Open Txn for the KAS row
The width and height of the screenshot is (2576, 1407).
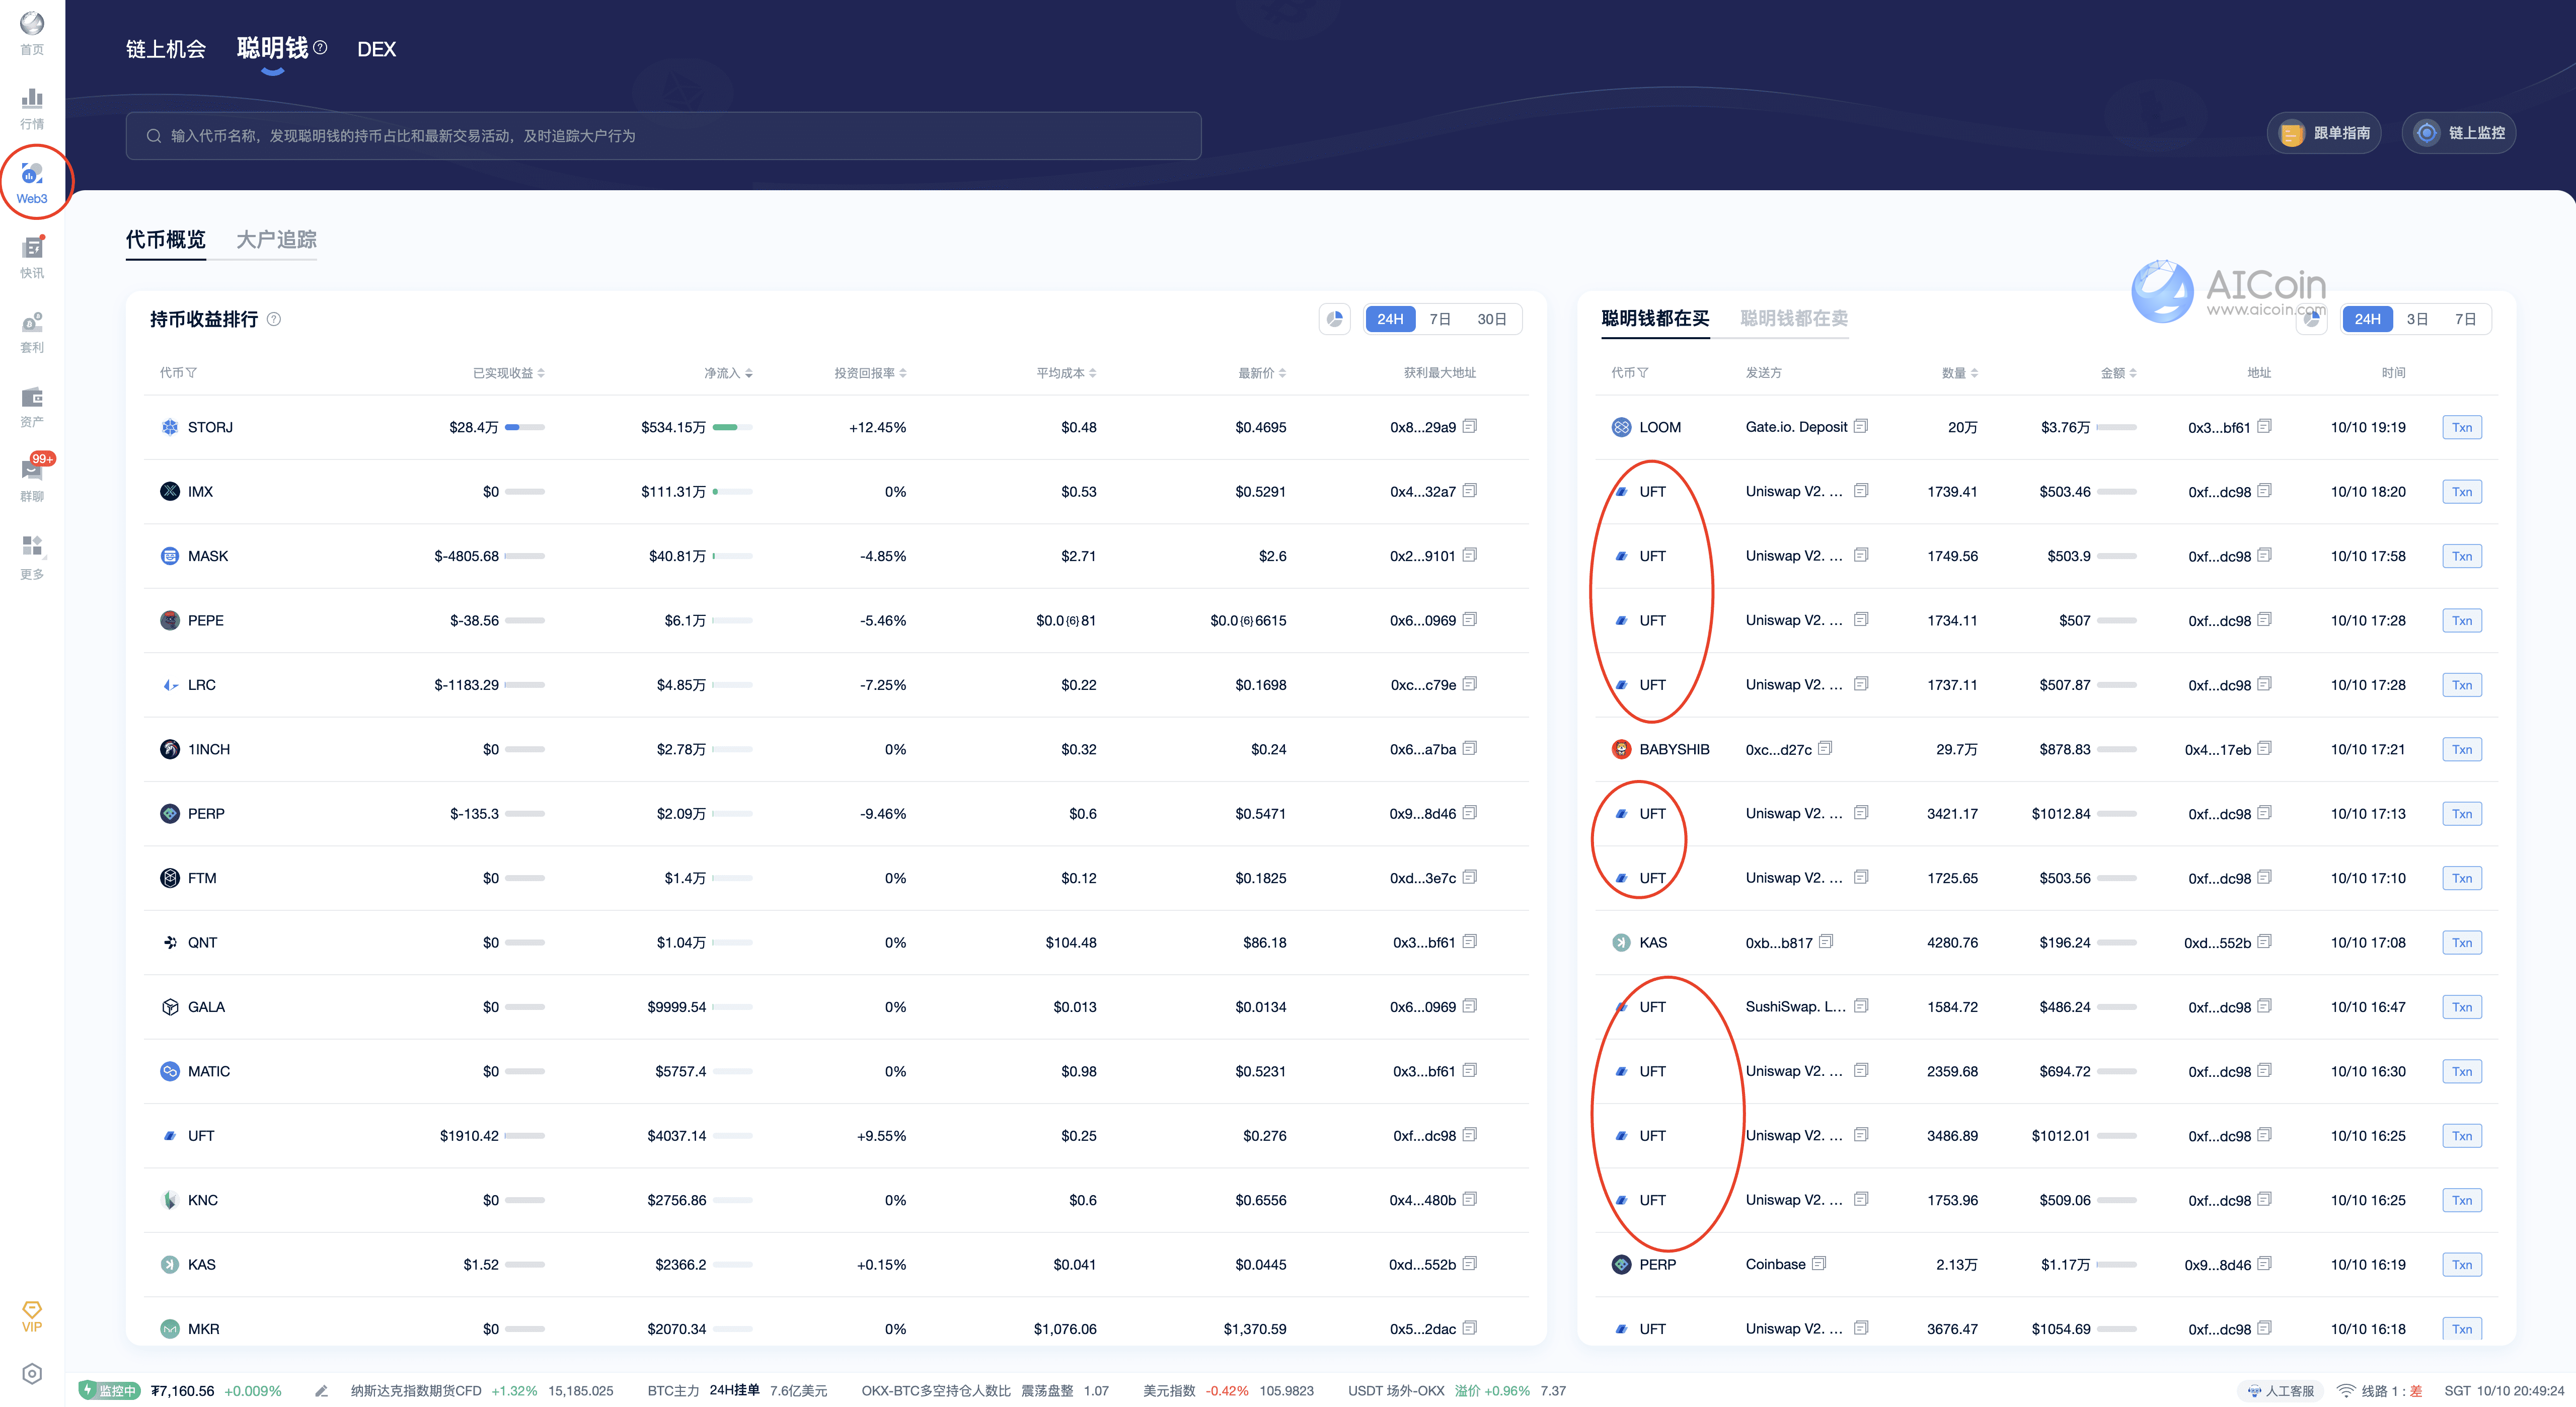click(x=2462, y=942)
